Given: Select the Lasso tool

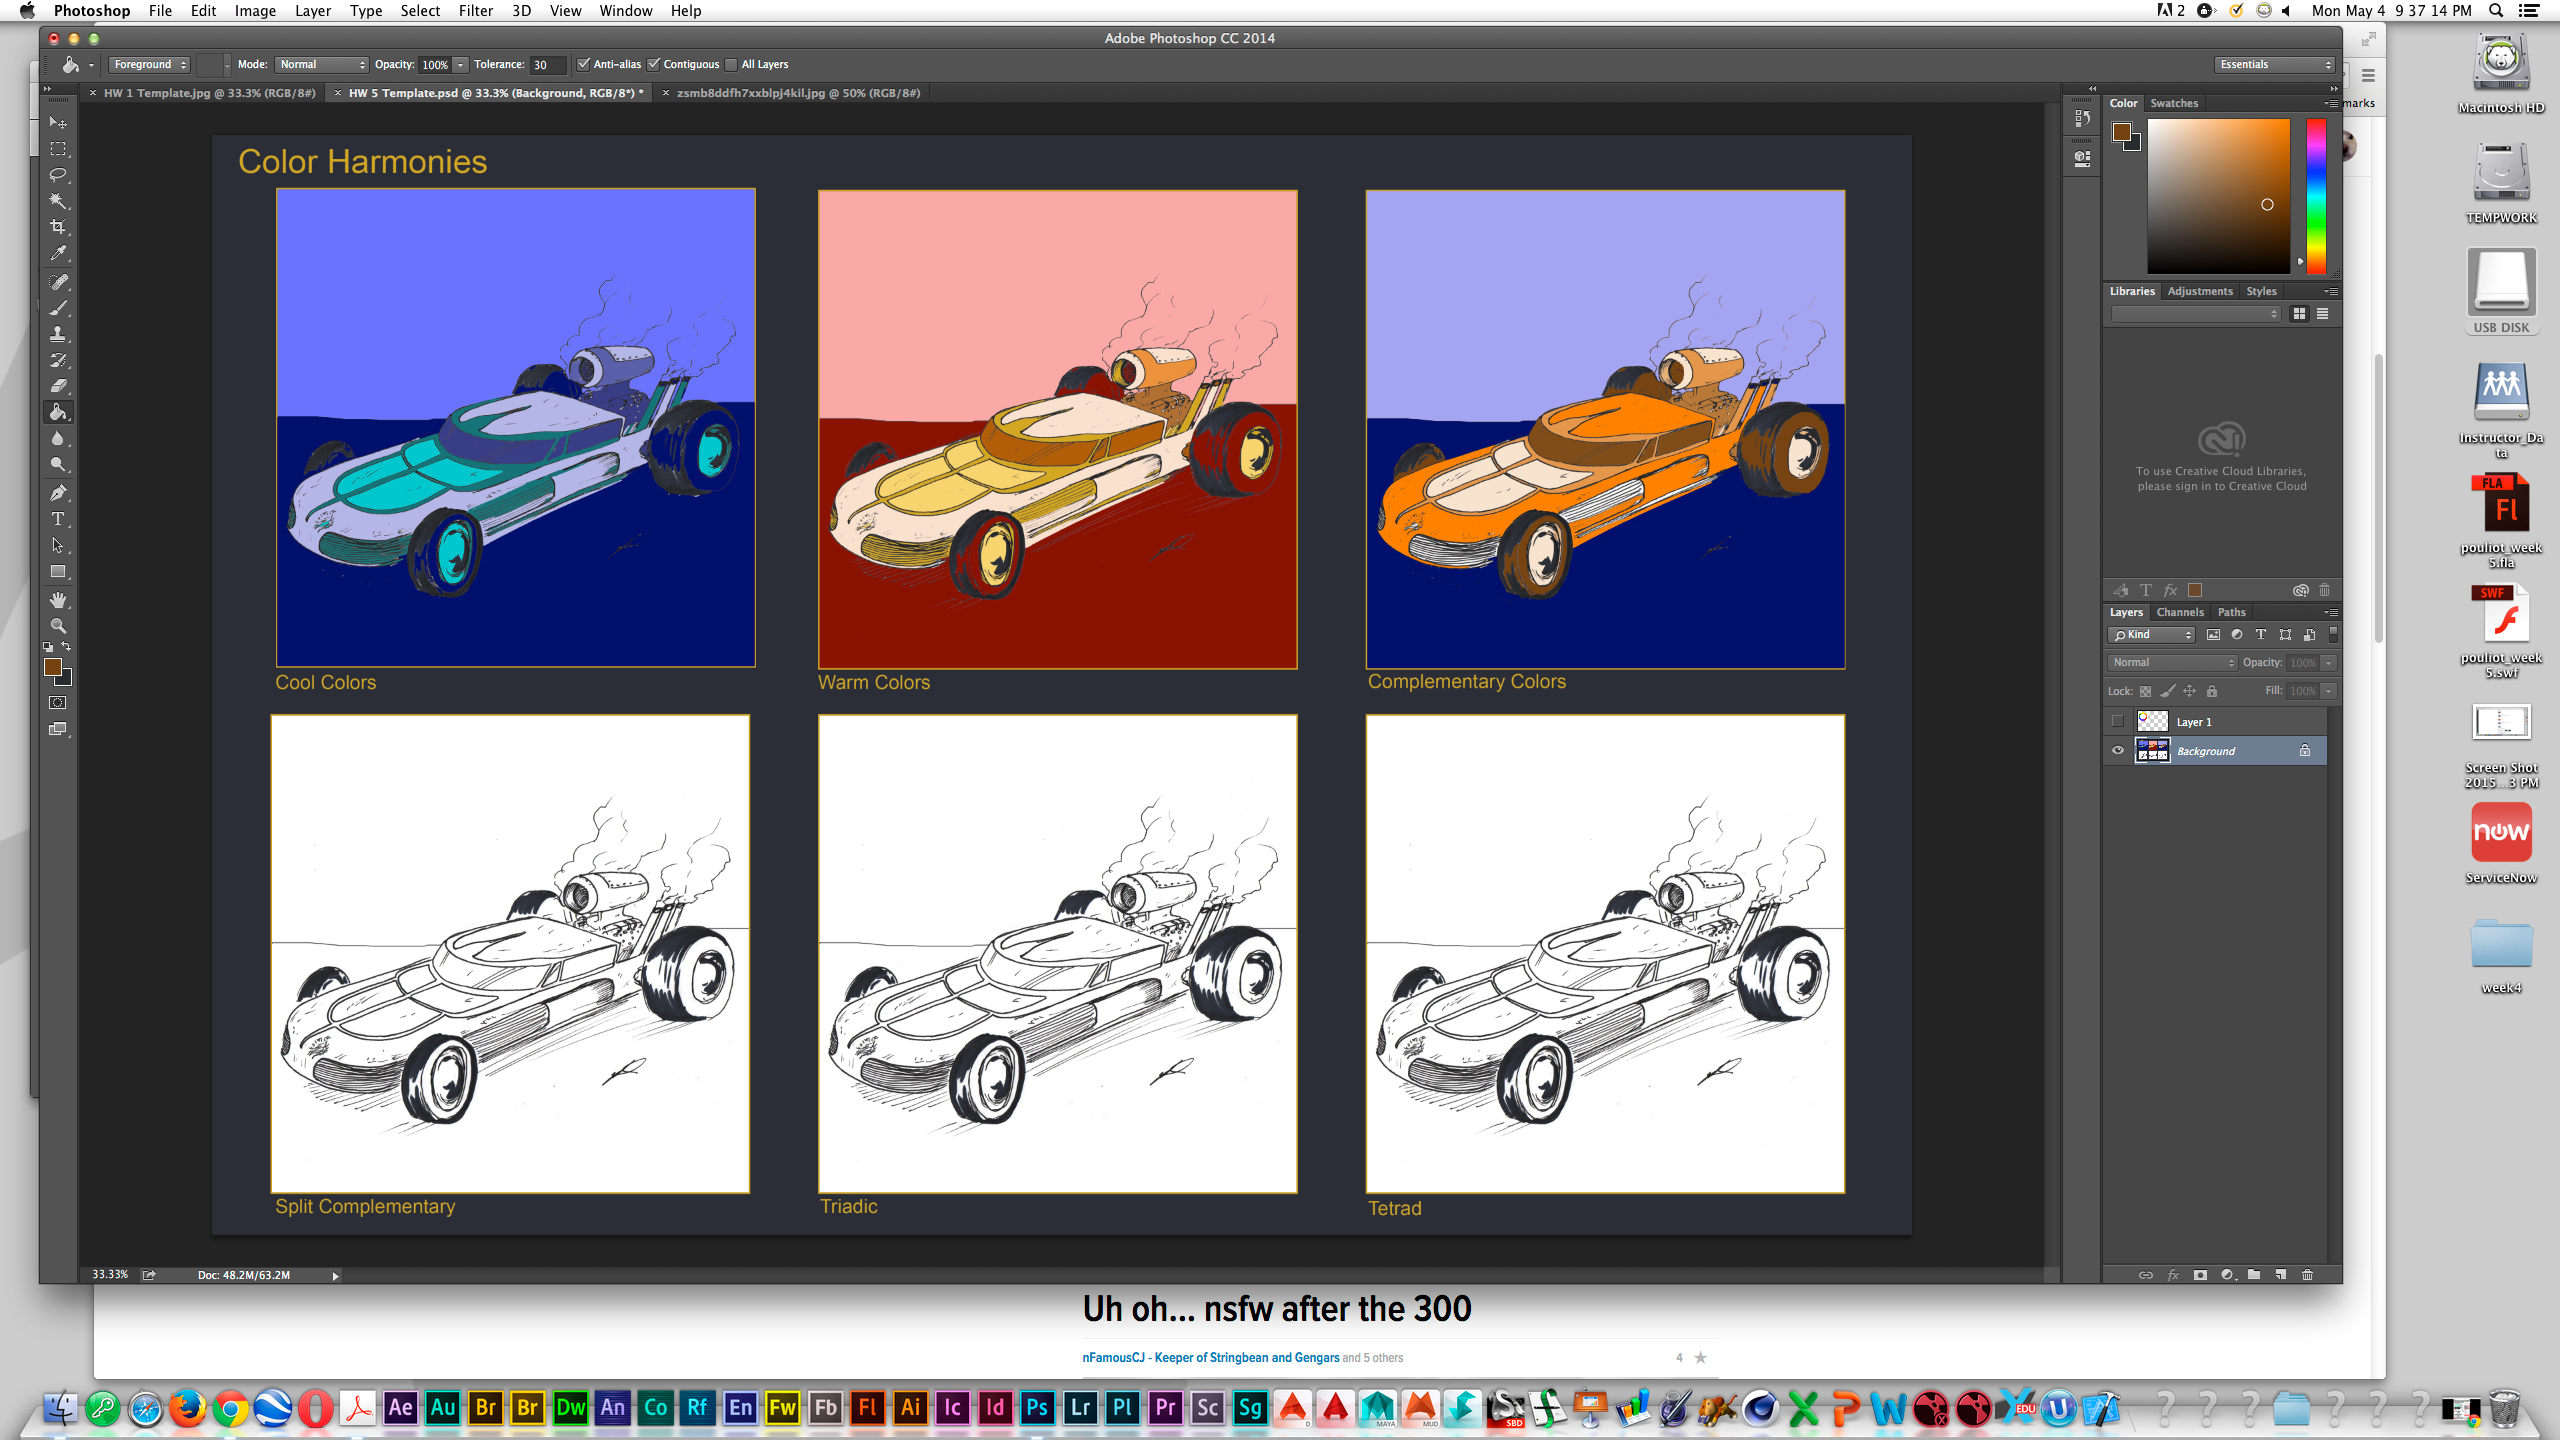Looking at the screenshot, I should [x=58, y=175].
